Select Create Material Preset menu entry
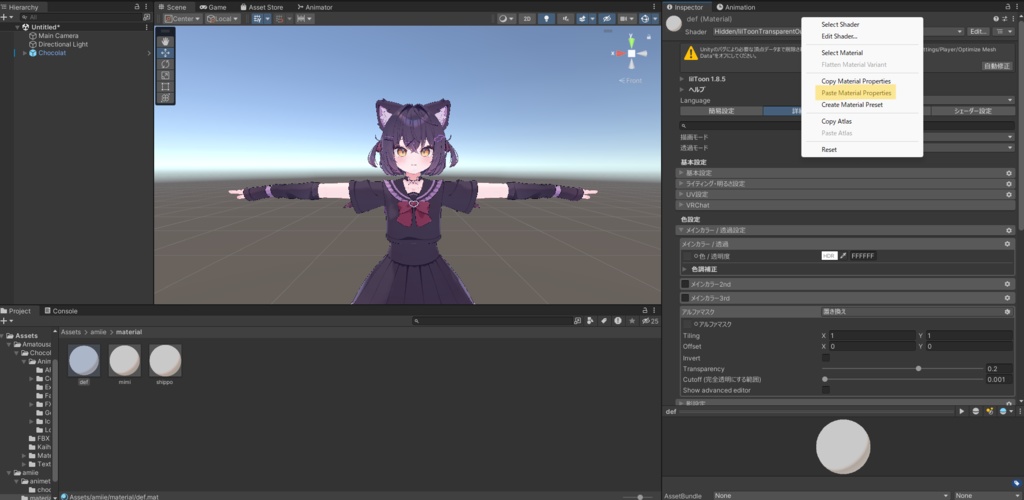 (x=852, y=104)
